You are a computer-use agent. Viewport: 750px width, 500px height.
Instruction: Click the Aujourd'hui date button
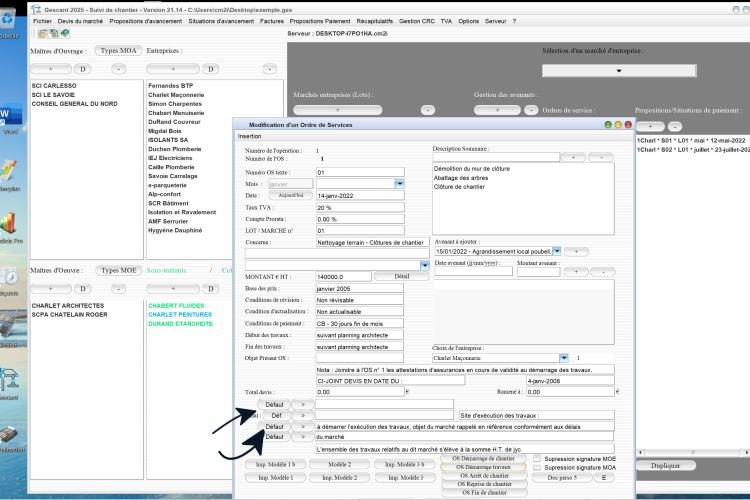(x=290, y=195)
